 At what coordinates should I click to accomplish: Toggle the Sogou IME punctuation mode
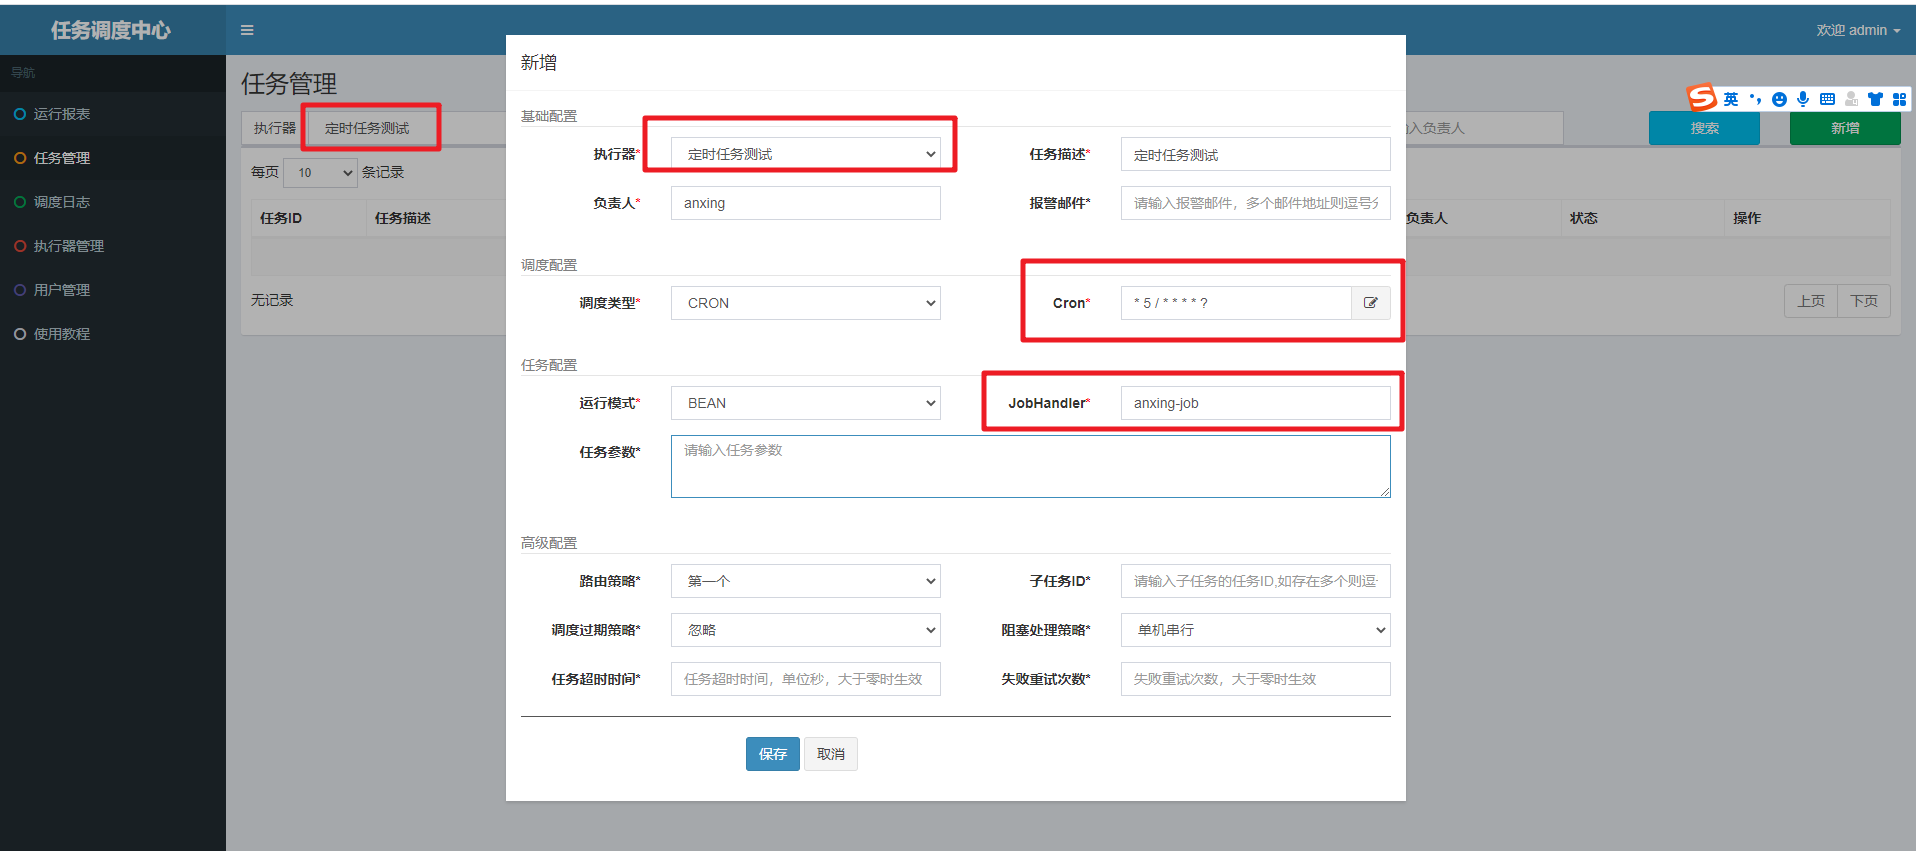[x=1755, y=99]
